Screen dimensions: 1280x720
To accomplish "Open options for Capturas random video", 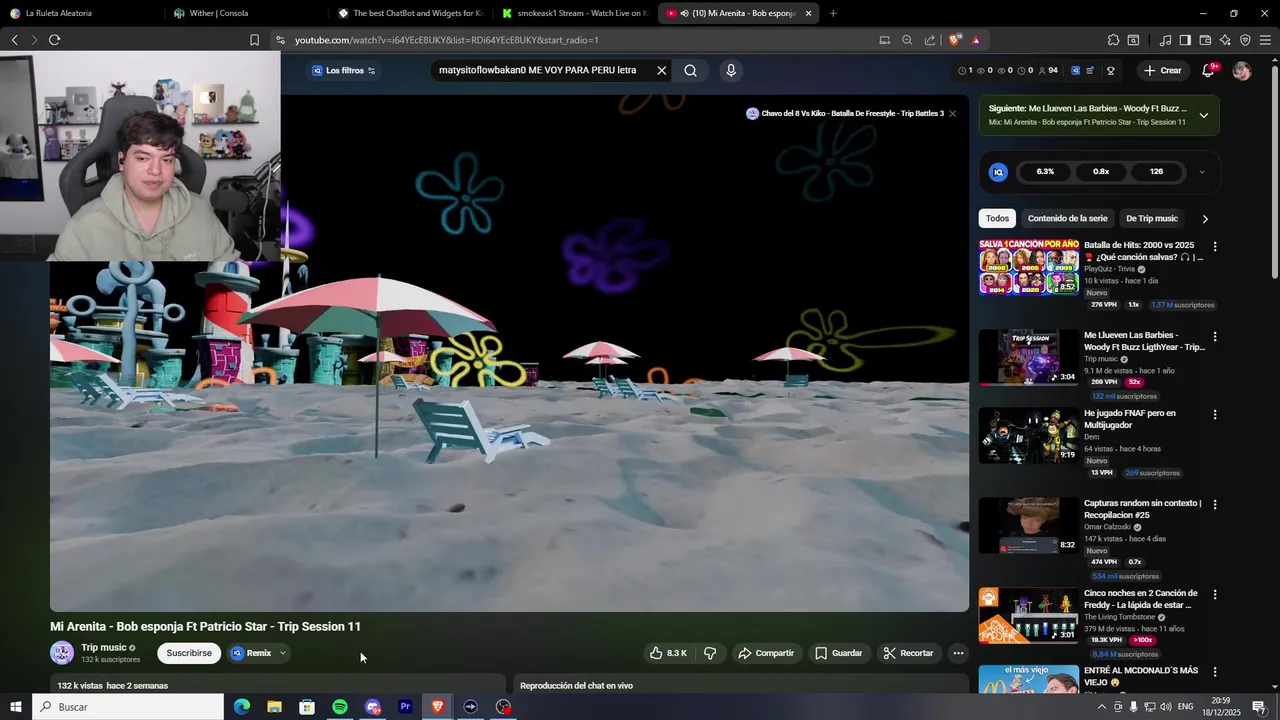I will 1215,504.
